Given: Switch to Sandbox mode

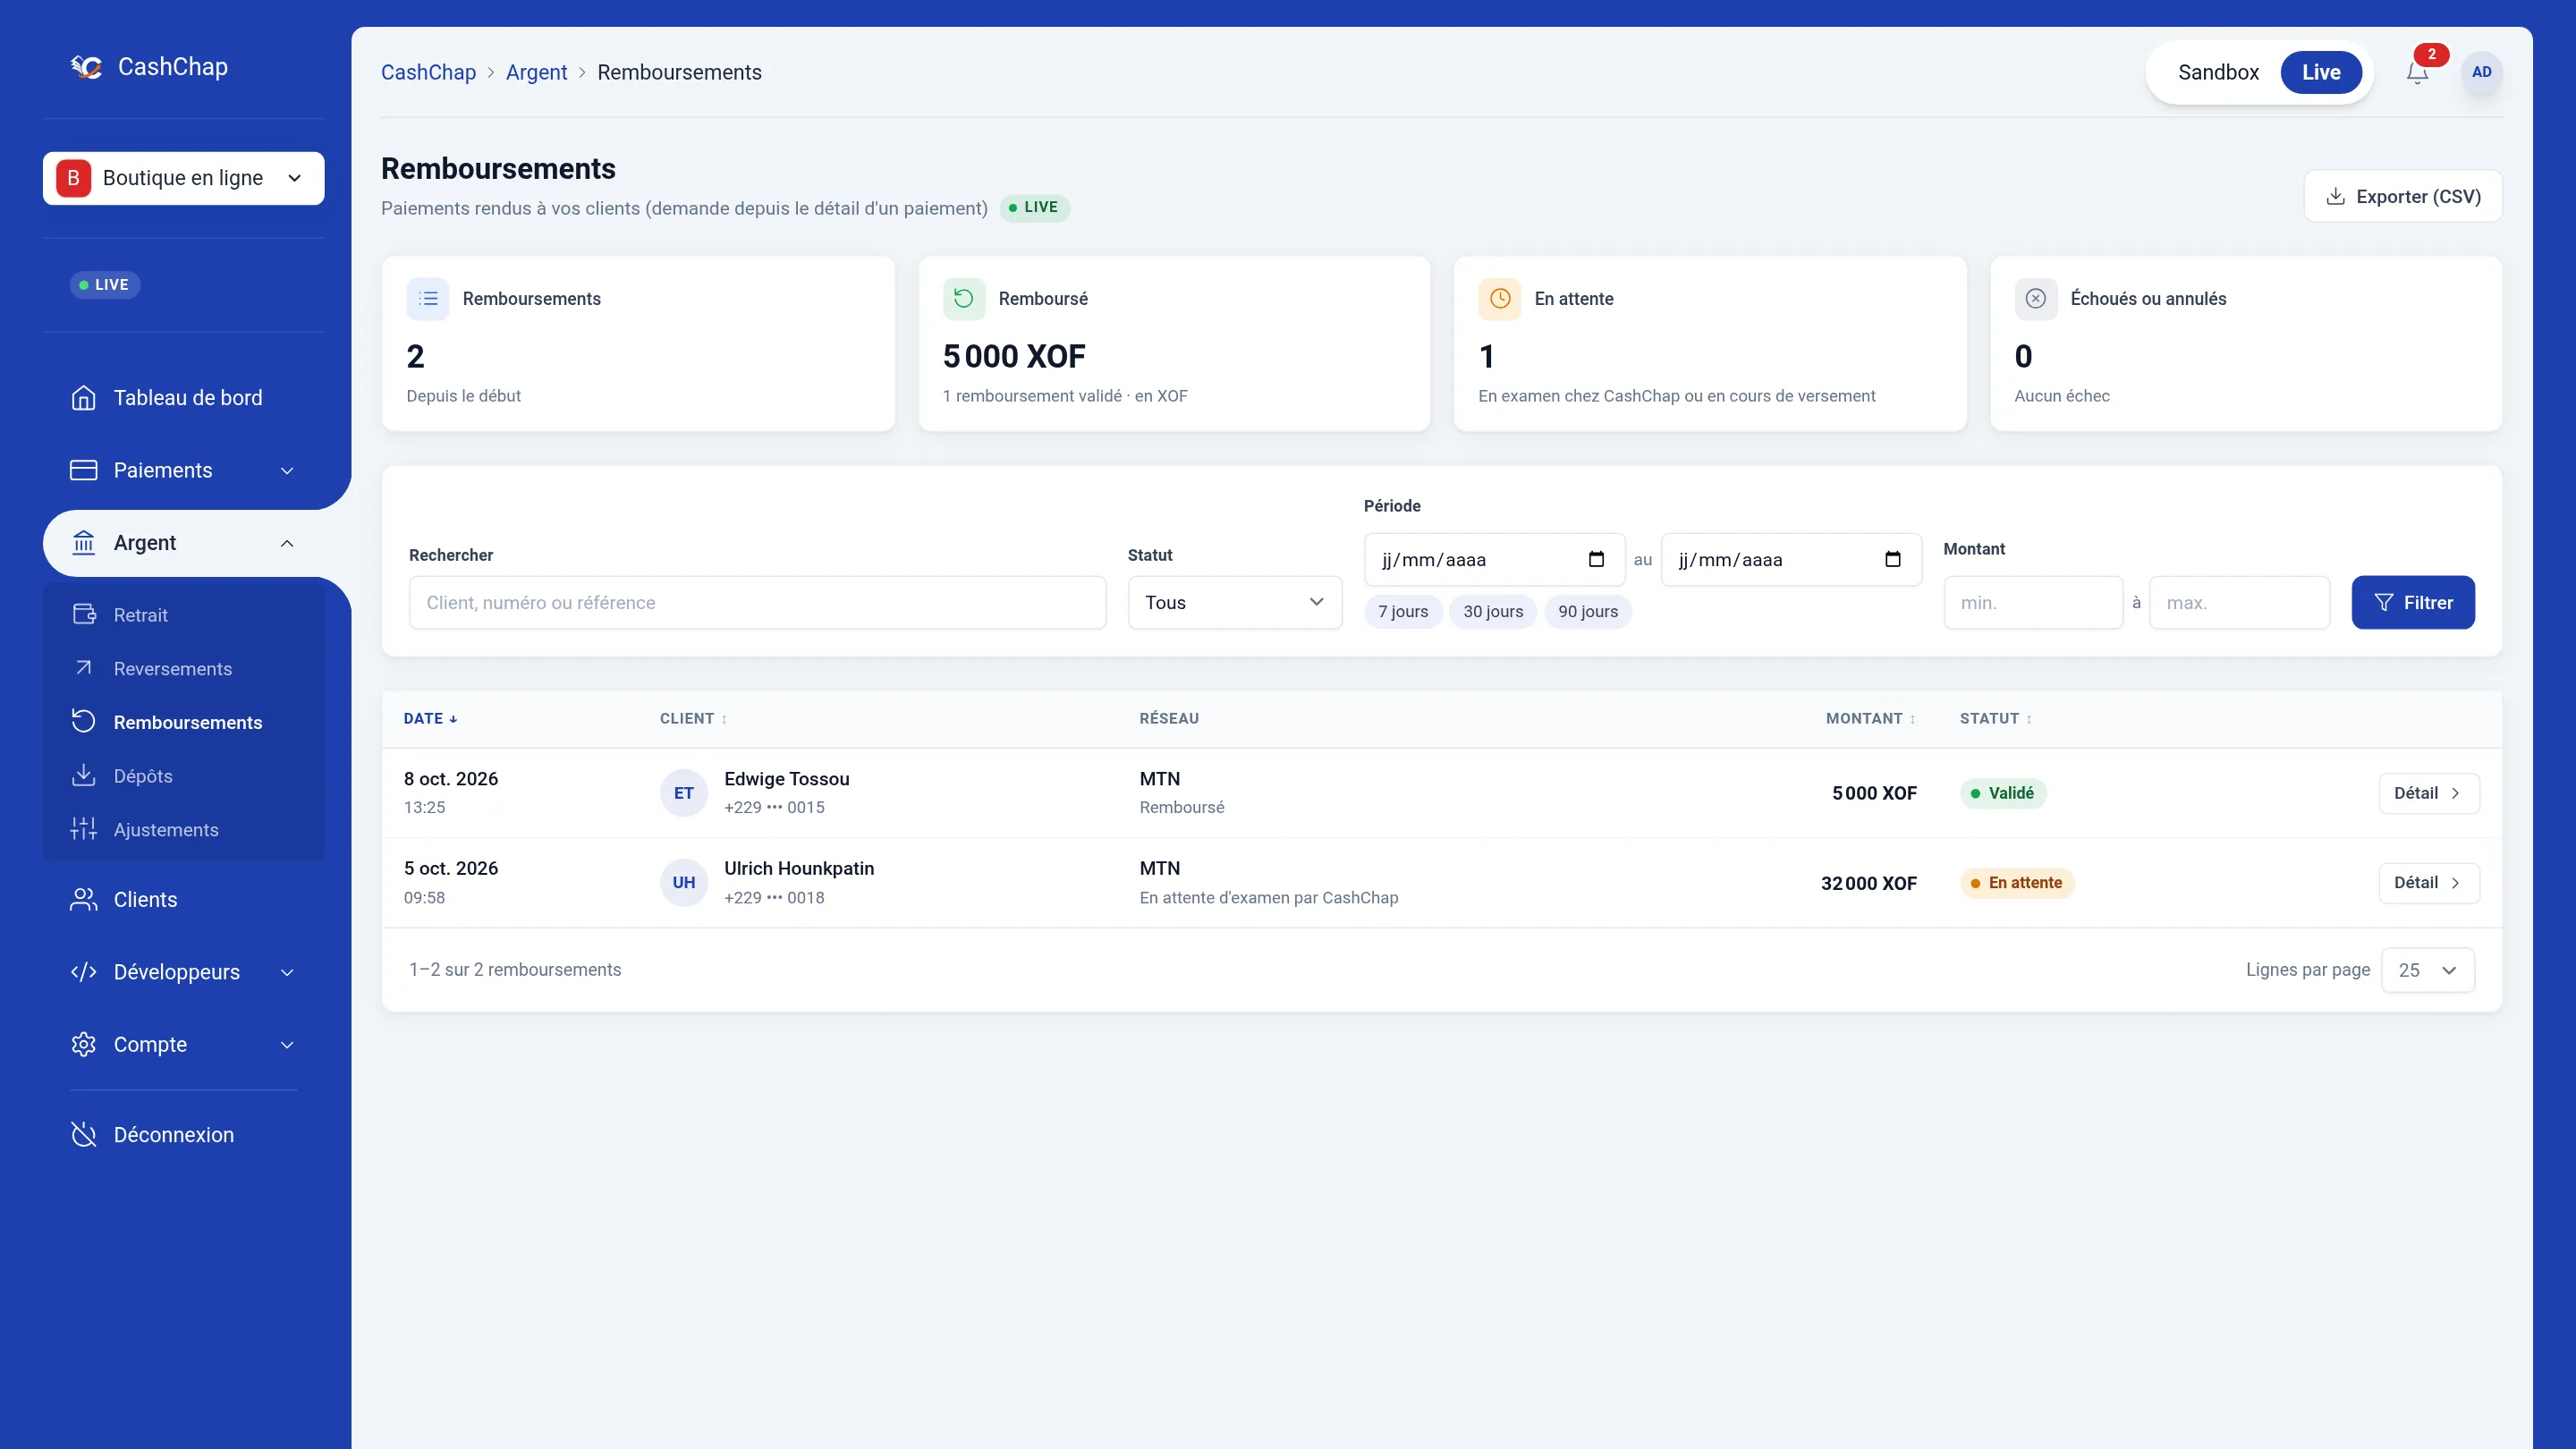Looking at the screenshot, I should [x=2218, y=72].
